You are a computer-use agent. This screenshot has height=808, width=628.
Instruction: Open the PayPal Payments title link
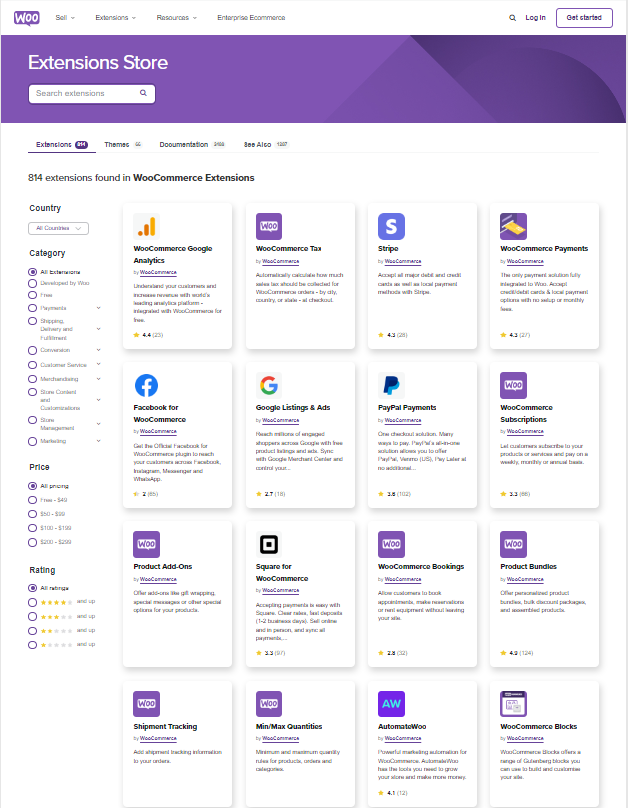coord(407,408)
